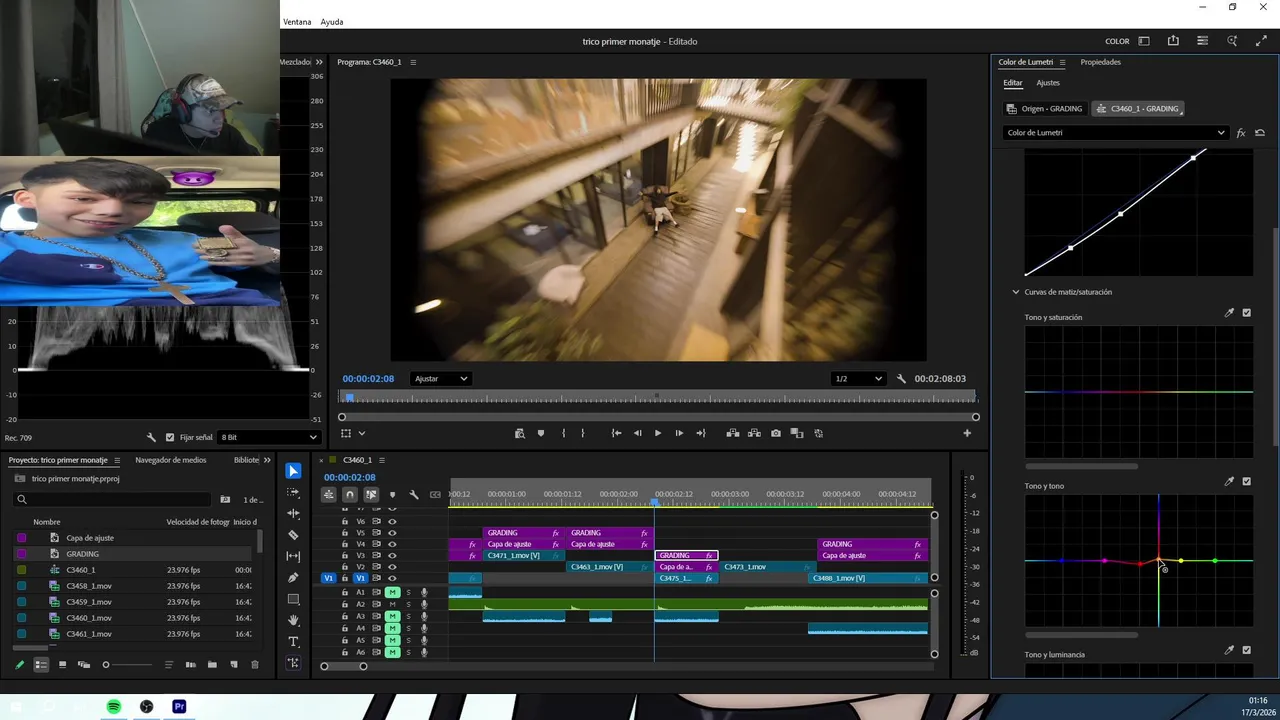Open C3460_1 timeline panel menu
Image resolution: width=1280 pixels, height=720 pixels.
383,460
